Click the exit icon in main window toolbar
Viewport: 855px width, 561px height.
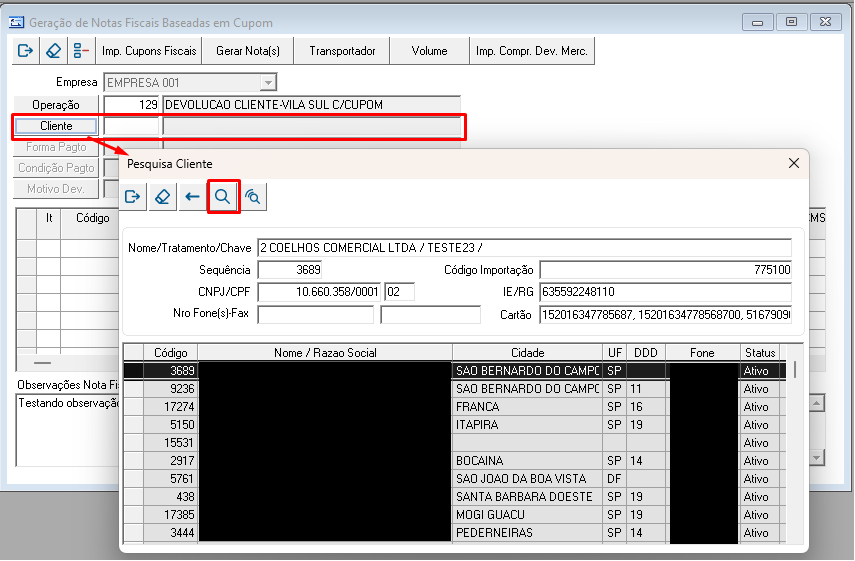[25, 51]
